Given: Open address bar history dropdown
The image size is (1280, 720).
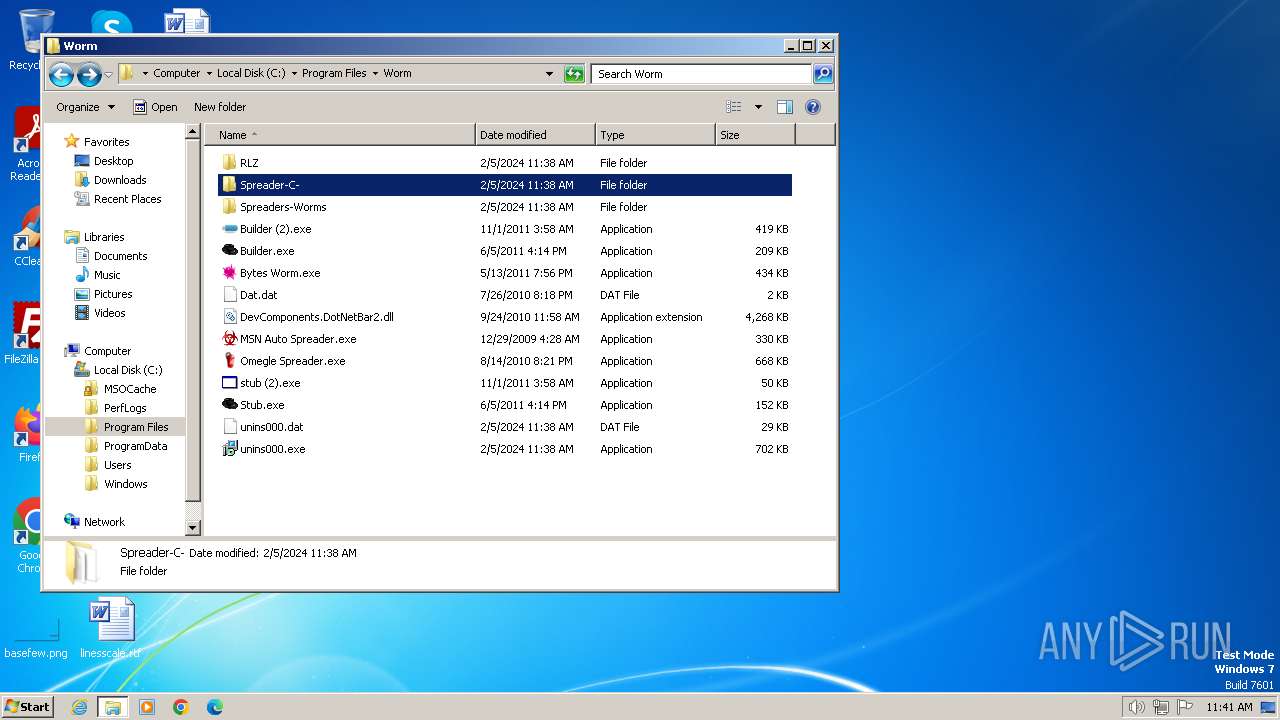Looking at the screenshot, I should (549, 74).
